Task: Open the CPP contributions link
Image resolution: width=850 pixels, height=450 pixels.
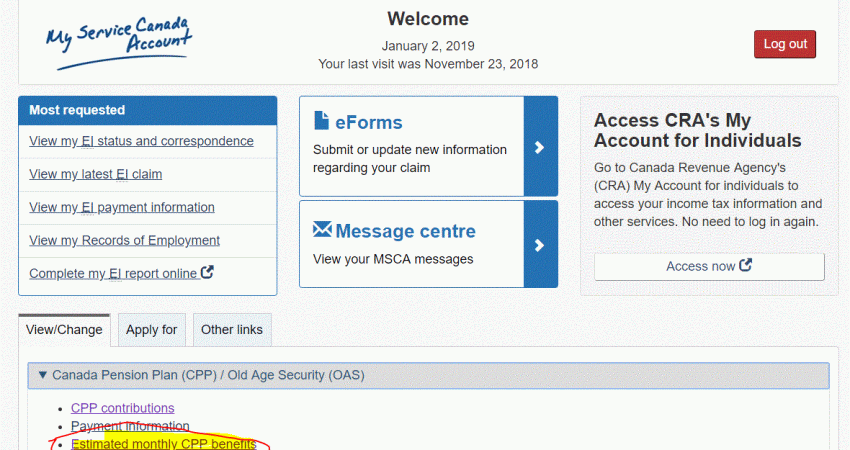Action: (x=122, y=408)
